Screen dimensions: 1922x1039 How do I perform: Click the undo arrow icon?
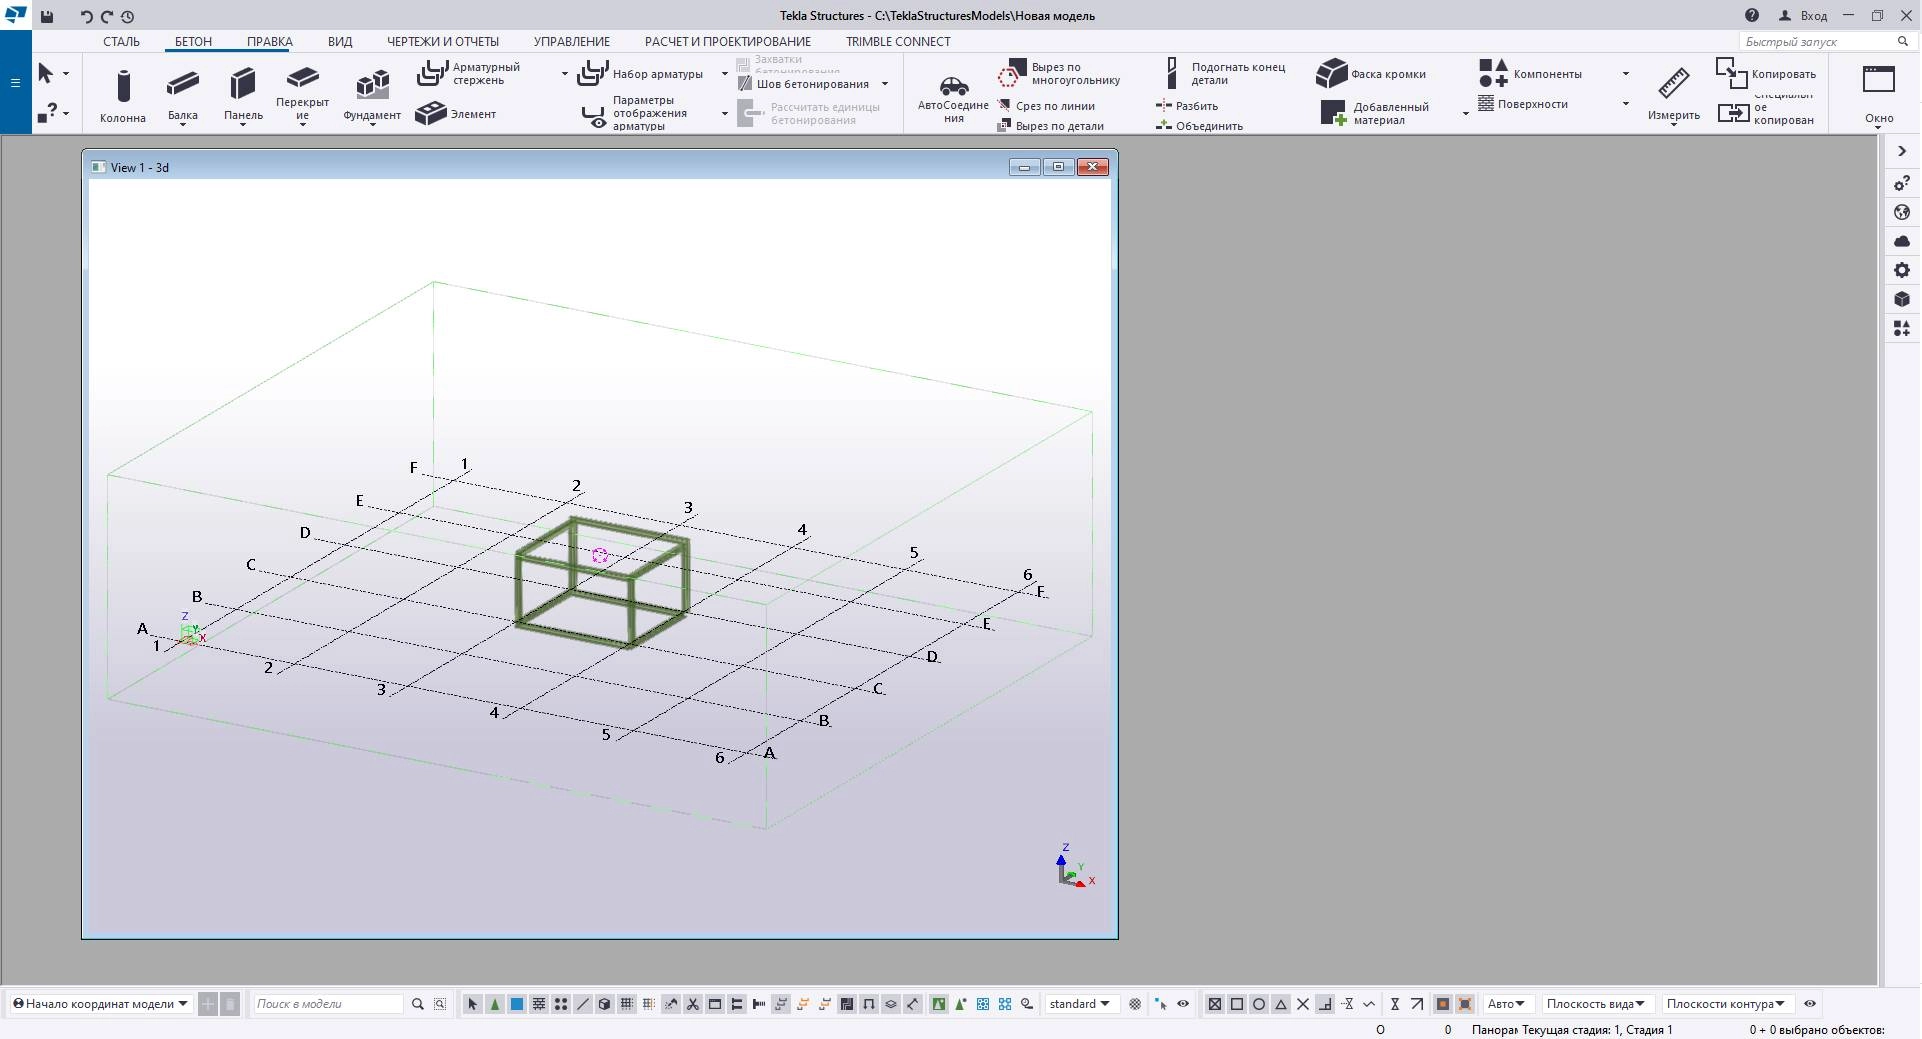[x=86, y=16]
